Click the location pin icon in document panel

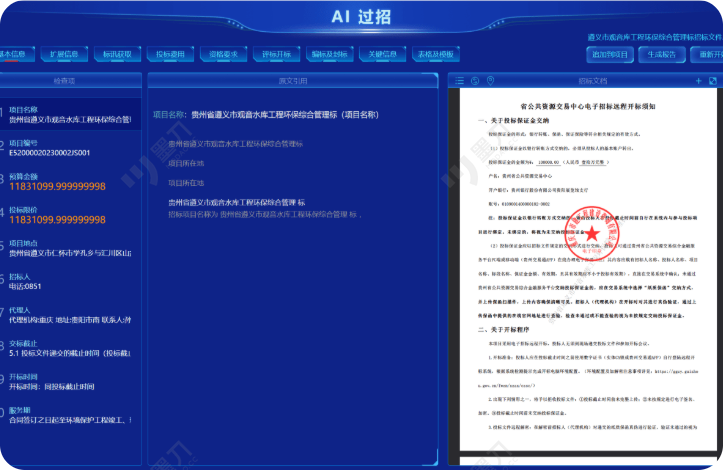[490, 81]
